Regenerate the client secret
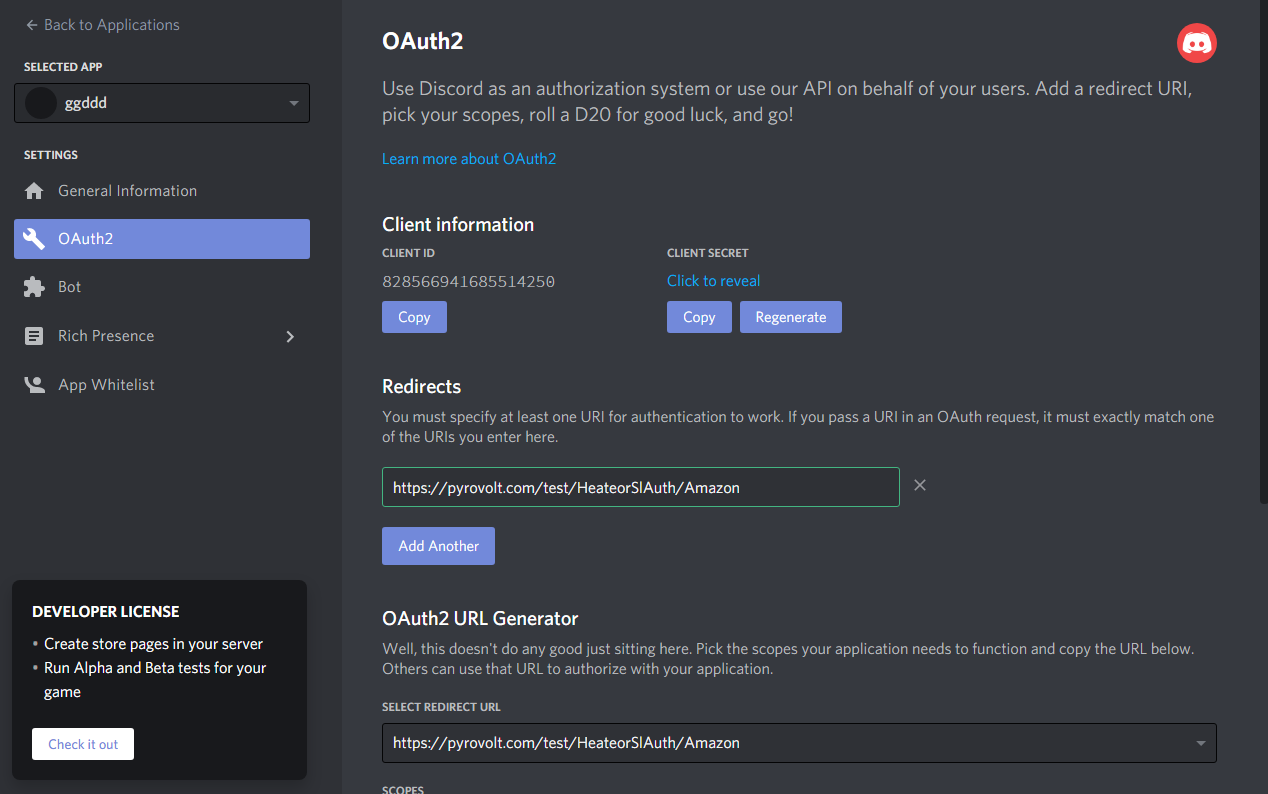This screenshot has height=794, width=1268. point(790,317)
